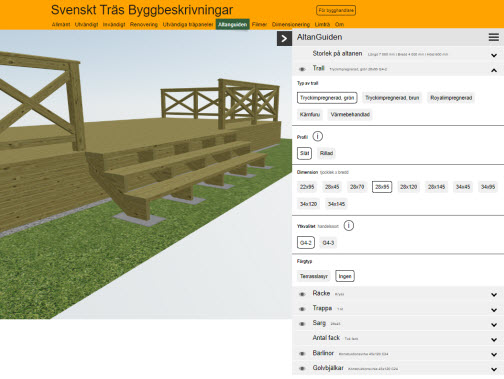Viewport: 504px width, 379px height.
Task: Choose the 28x120 dimension option
Action: point(409,187)
